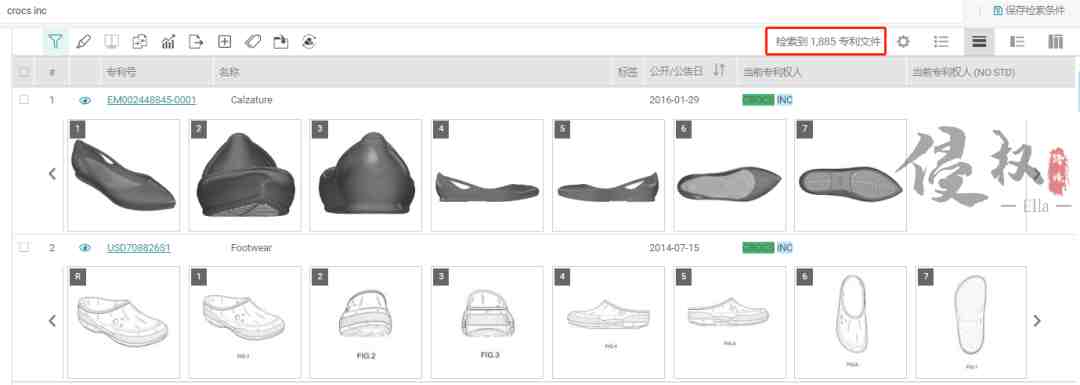Click the add plus-square icon
This screenshot has width=1080, height=385.
225,41
